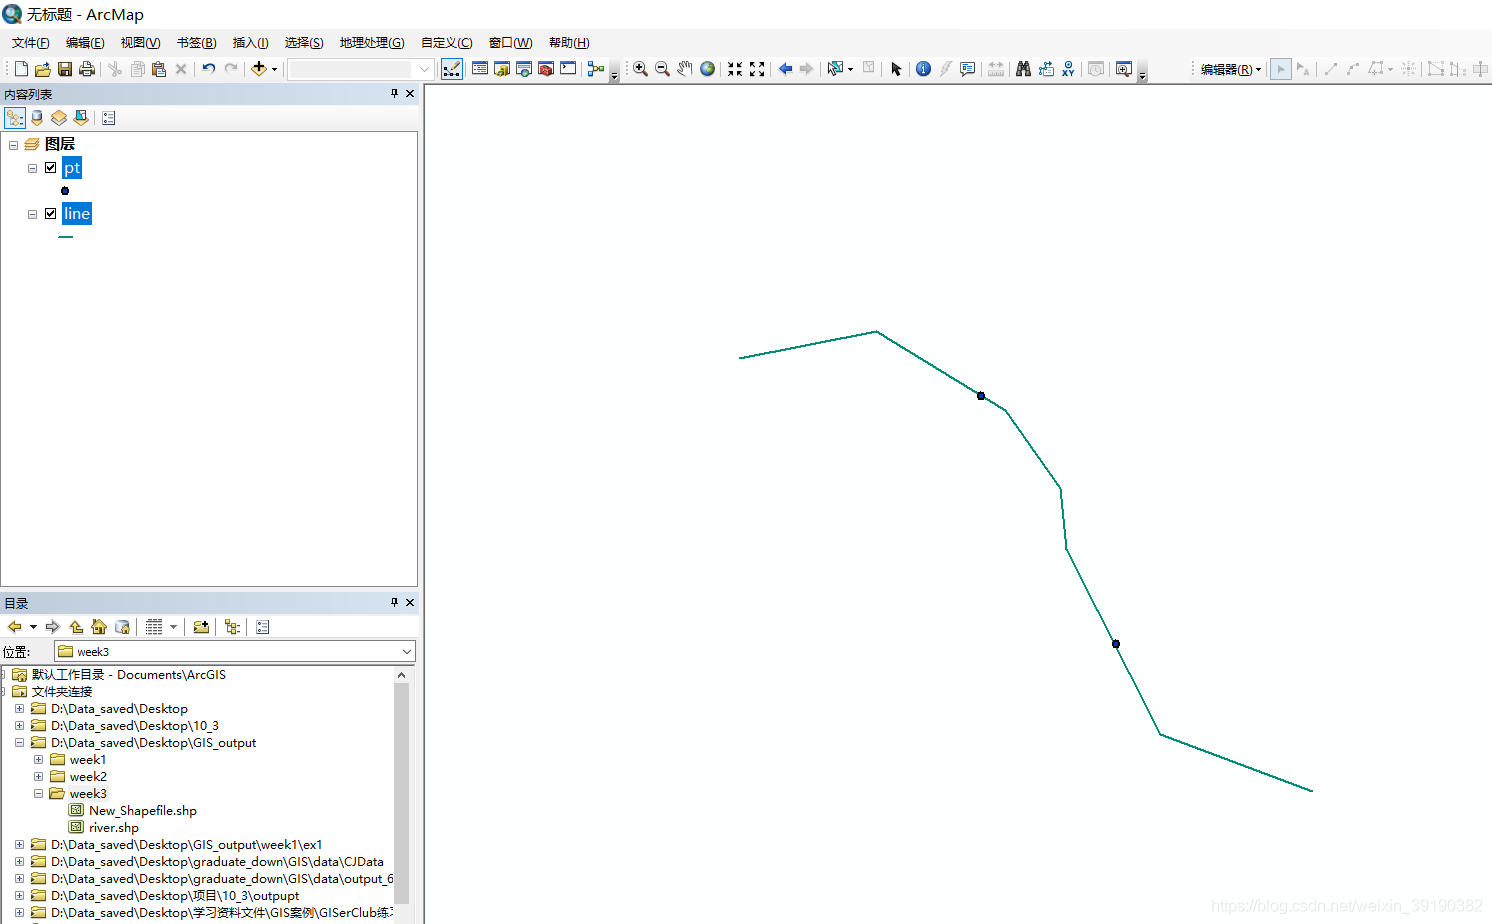The image size is (1492, 924).
Task: Toggle visibility of pt layer
Action: tap(51, 168)
